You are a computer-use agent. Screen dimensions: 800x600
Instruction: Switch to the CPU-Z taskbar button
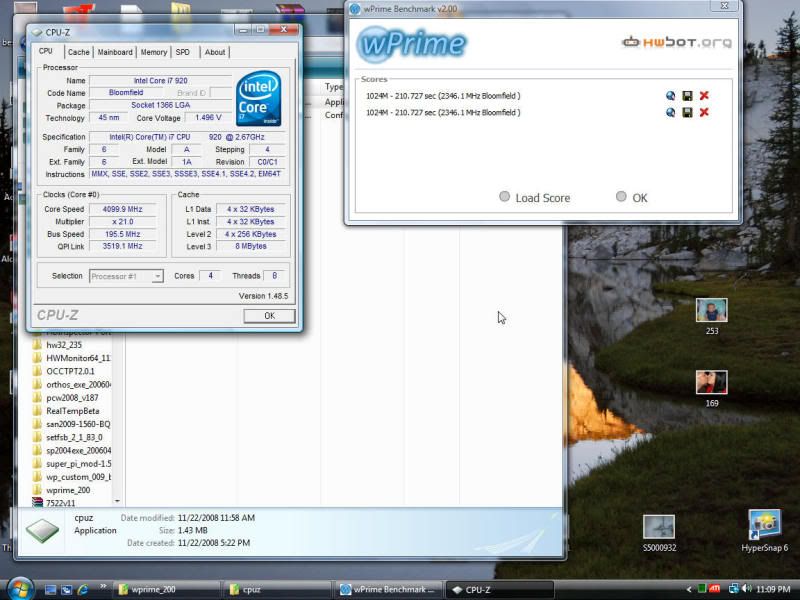click(500, 590)
